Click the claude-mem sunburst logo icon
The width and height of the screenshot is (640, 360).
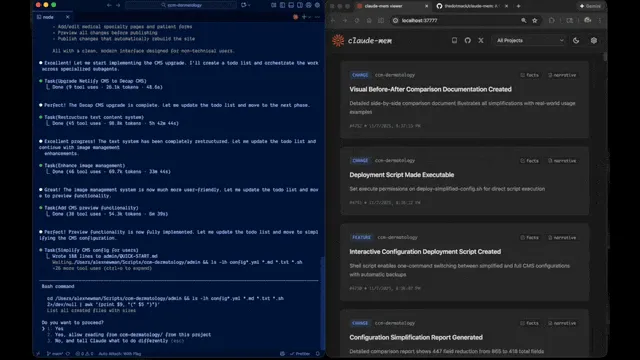(x=338, y=40)
